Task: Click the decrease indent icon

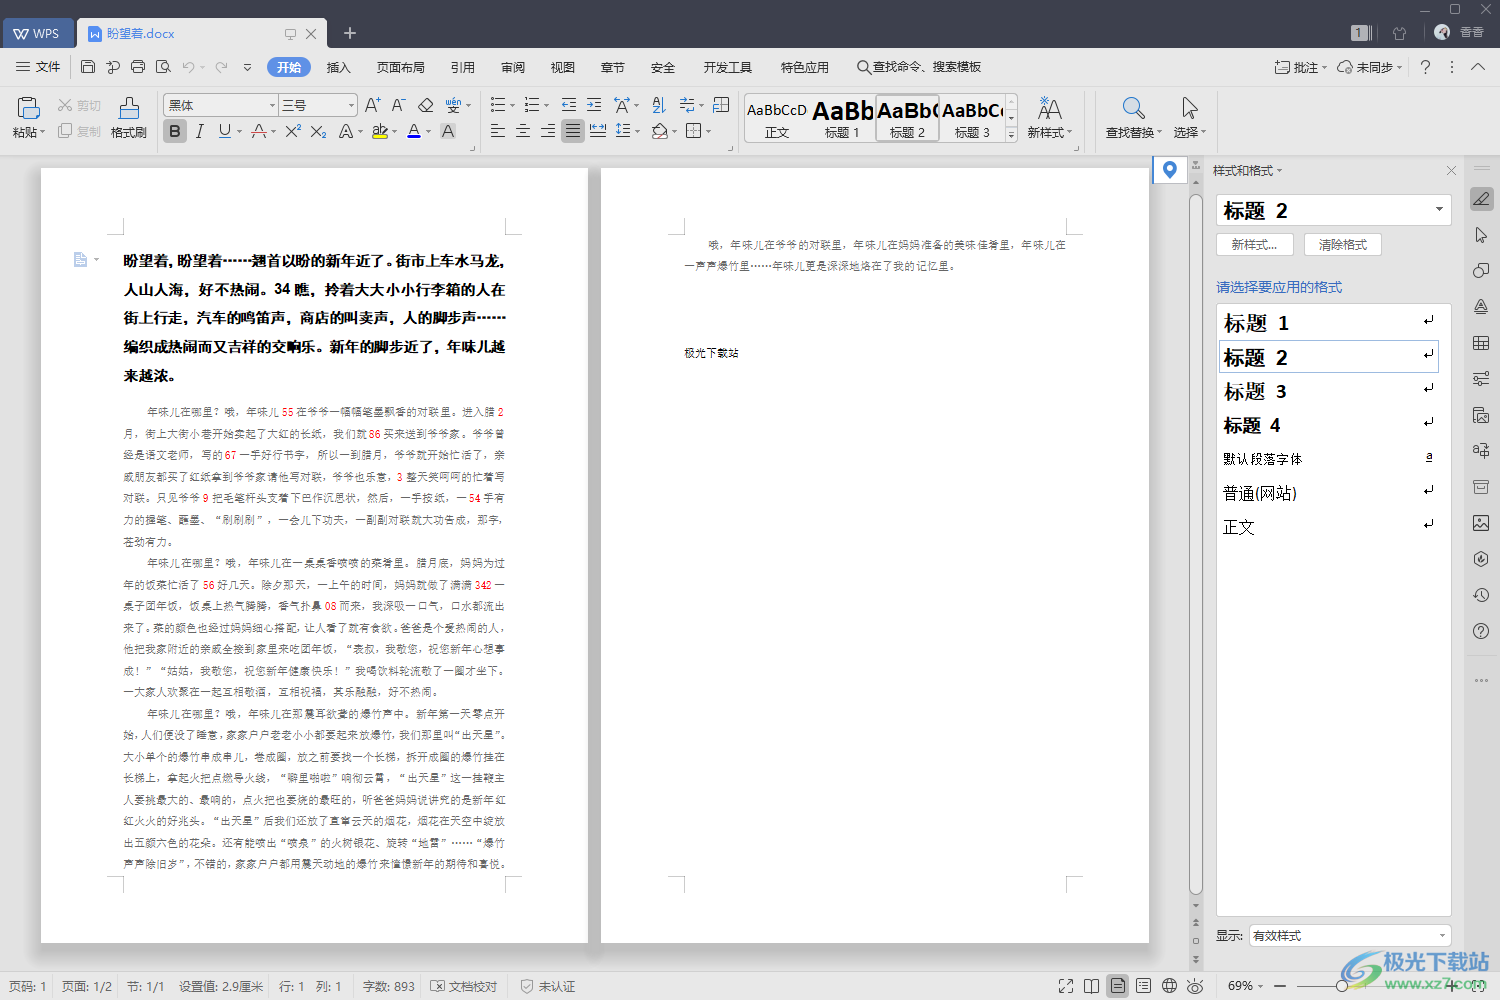Action: [569, 105]
